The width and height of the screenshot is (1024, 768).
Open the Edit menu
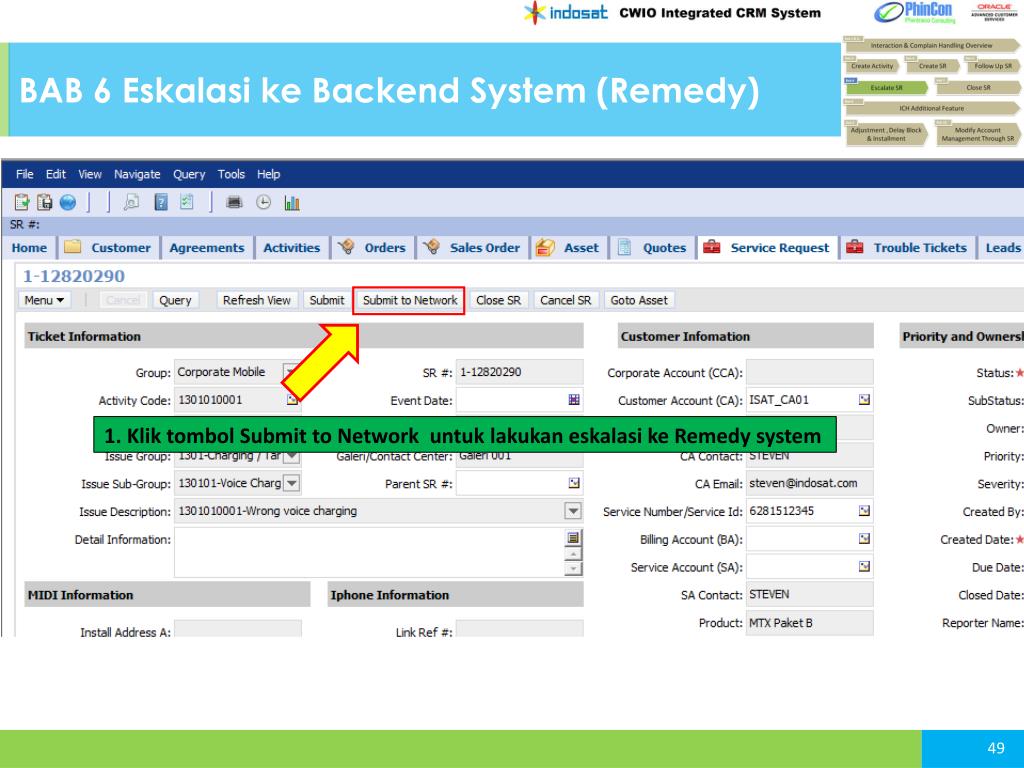(x=56, y=174)
